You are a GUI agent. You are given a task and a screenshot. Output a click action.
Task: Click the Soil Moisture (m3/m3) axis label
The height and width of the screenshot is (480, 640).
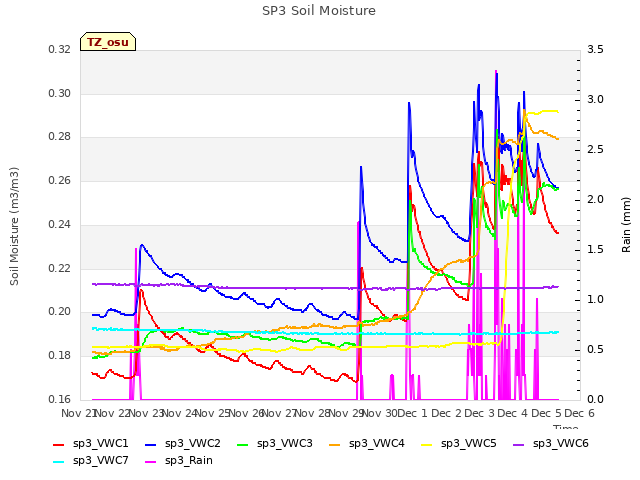pyautogui.click(x=14, y=226)
